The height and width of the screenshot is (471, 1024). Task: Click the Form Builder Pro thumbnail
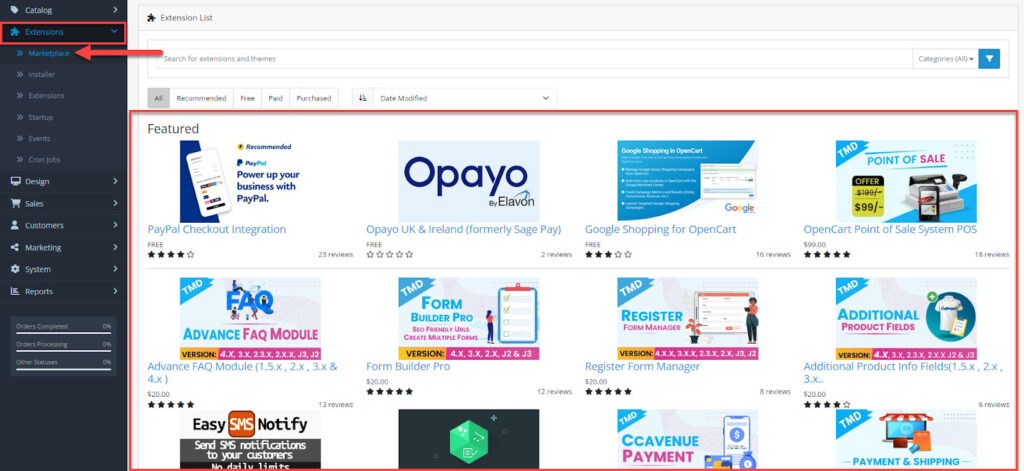click(469, 319)
